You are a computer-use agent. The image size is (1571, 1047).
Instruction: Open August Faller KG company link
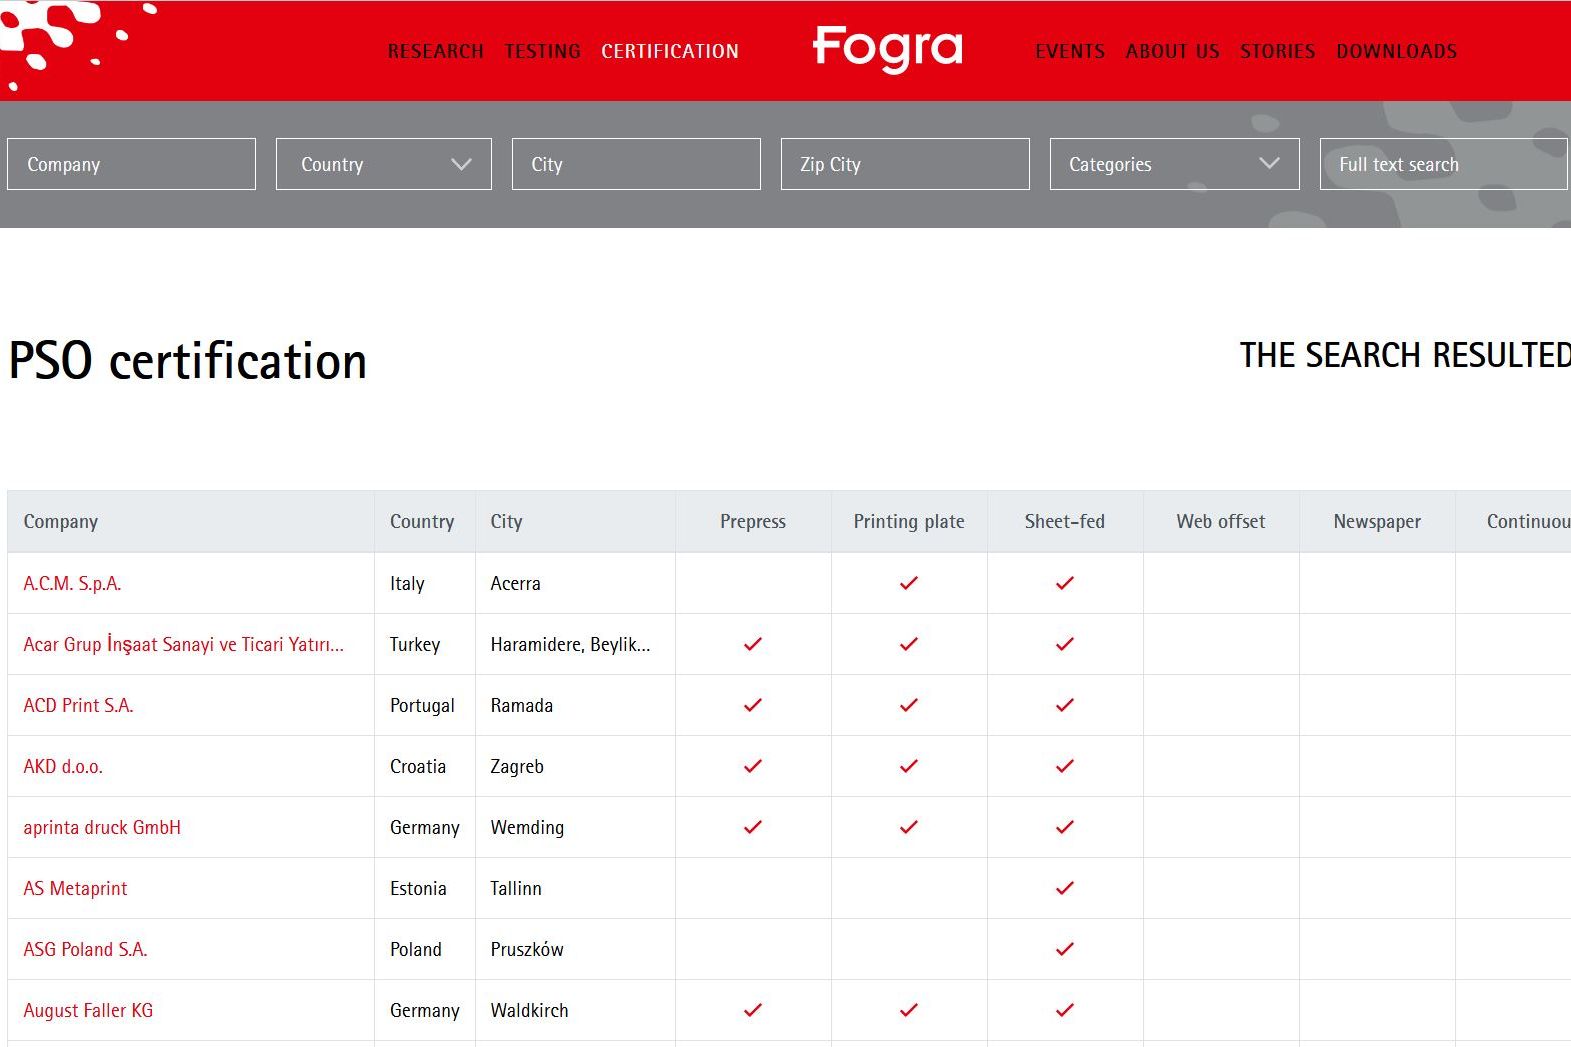tap(88, 1010)
